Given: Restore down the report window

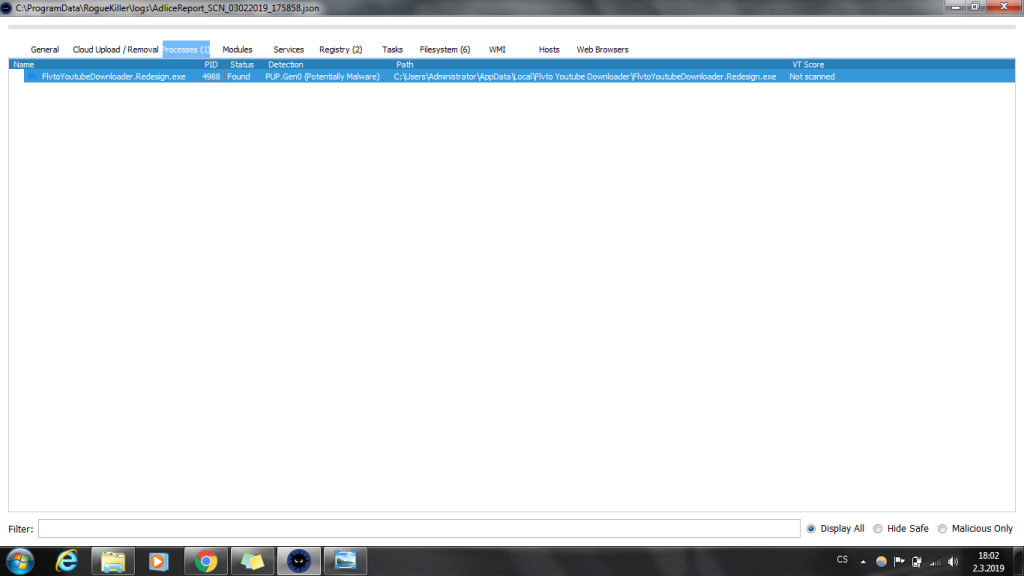Looking at the screenshot, I should (x=975, y=7).
